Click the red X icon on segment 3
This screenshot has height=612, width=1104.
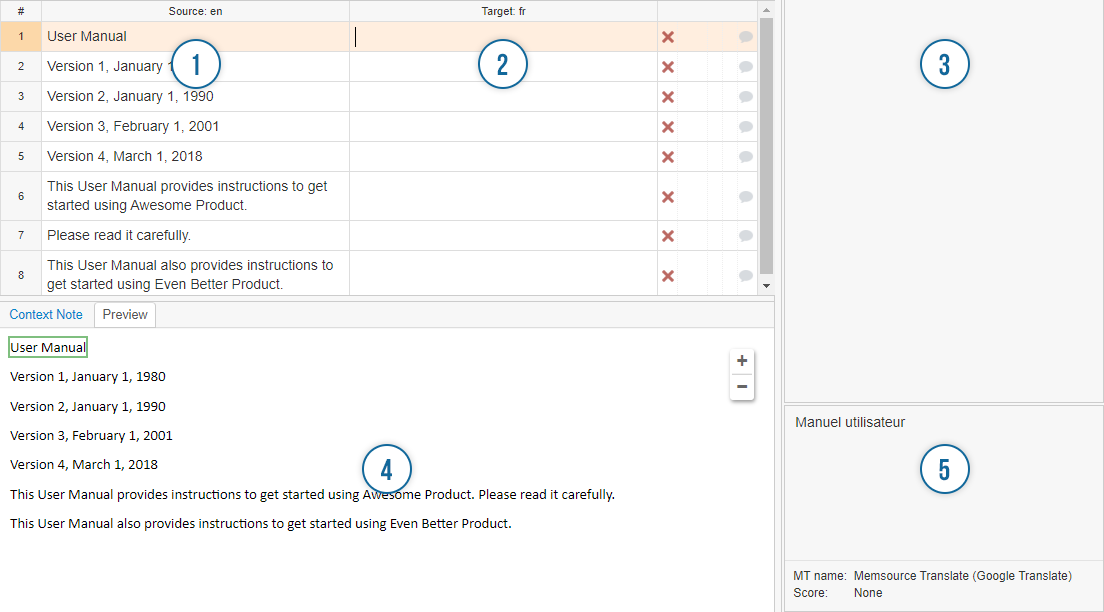point(667,97)
